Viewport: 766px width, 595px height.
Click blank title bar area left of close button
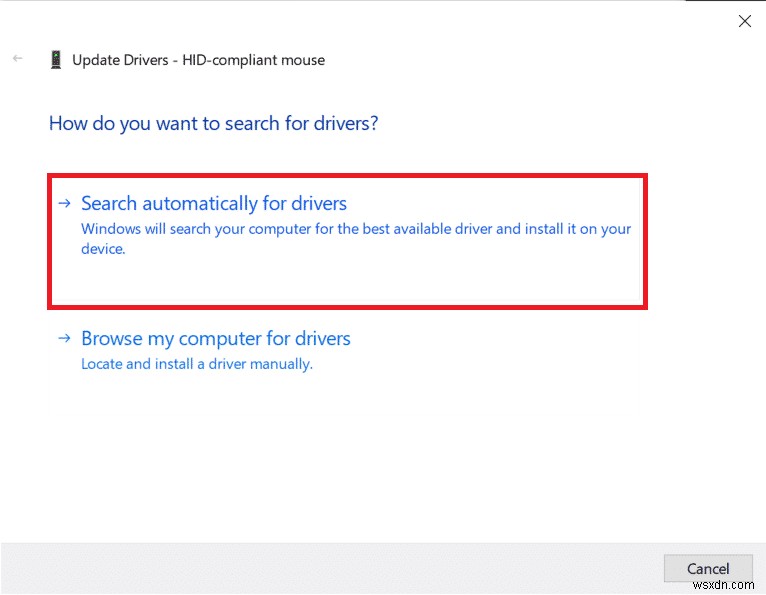tap(400, 21)
